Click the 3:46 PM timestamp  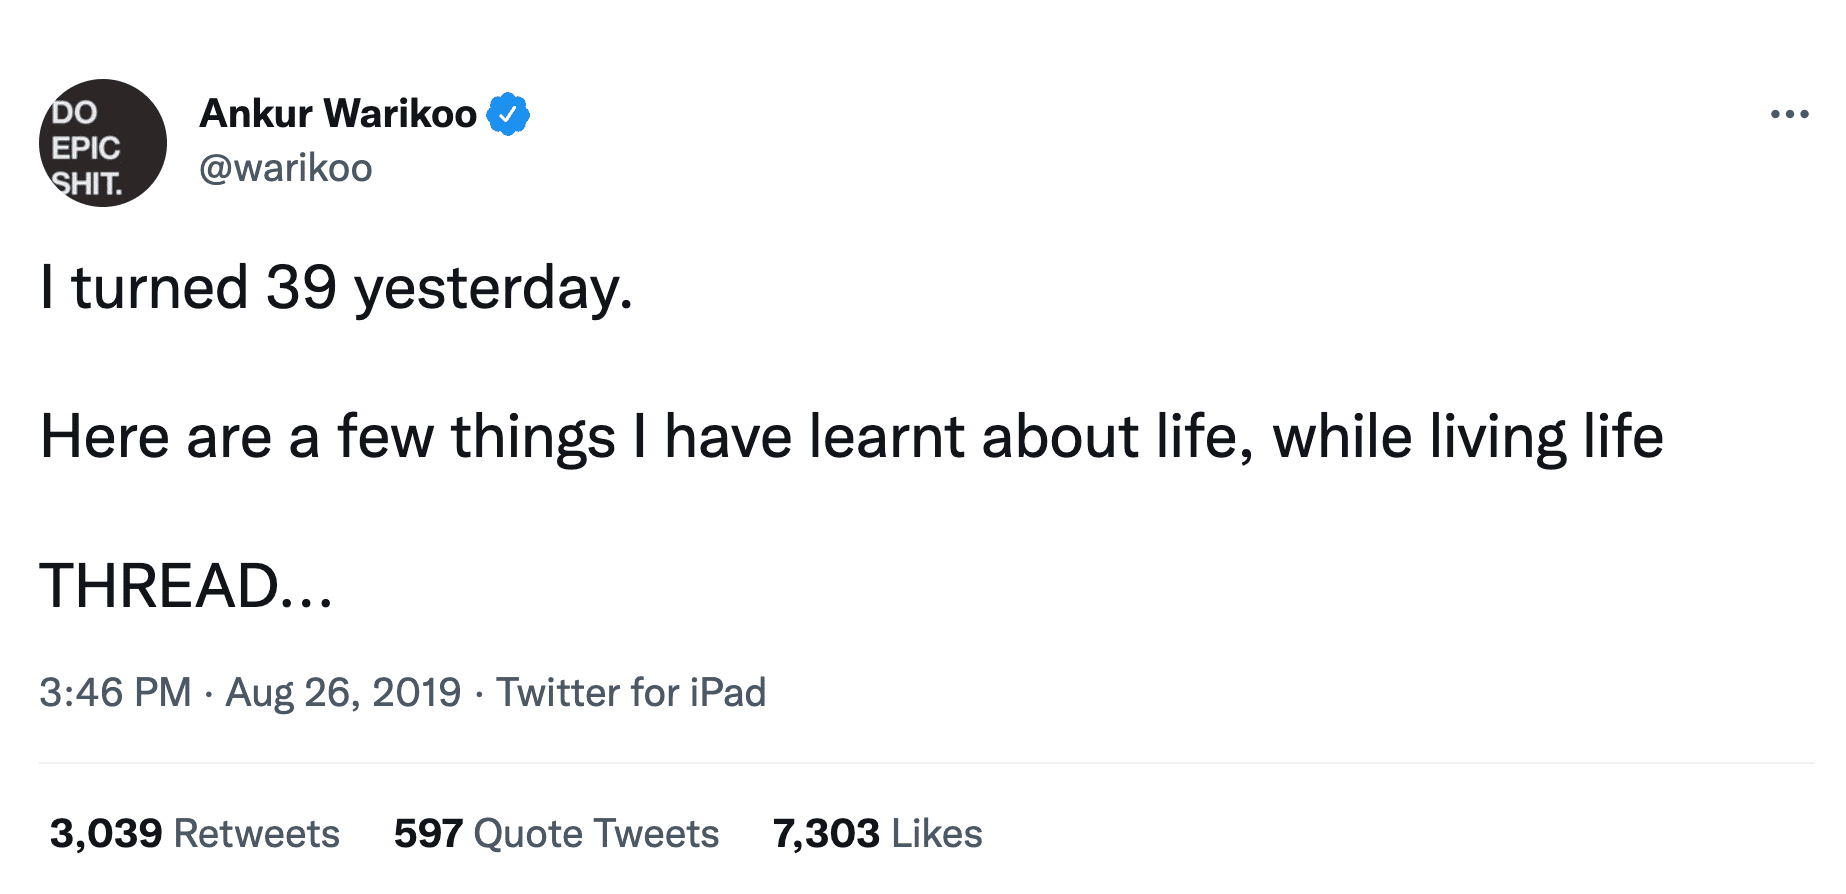pyautogui.click(x=115, y=692)
